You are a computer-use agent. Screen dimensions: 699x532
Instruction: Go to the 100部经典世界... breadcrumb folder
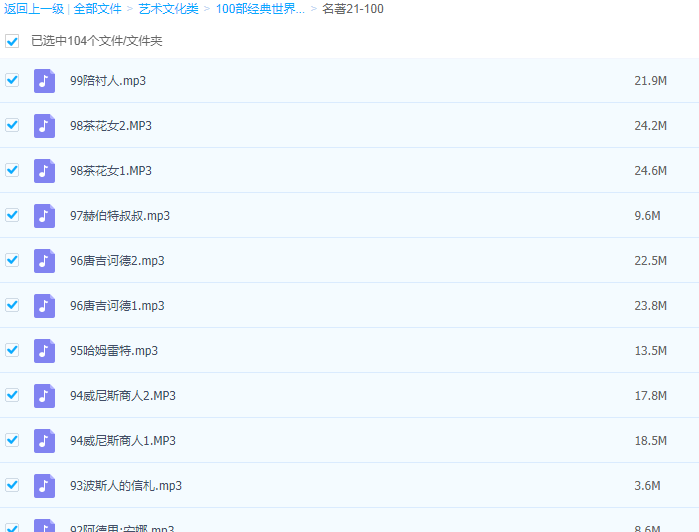[x=260, y=9]
